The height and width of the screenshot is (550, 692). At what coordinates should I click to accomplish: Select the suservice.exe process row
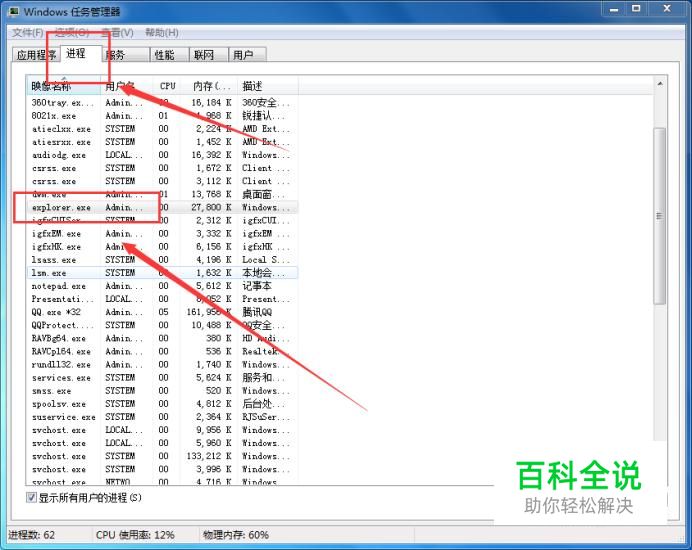click(x=162, y=417)
